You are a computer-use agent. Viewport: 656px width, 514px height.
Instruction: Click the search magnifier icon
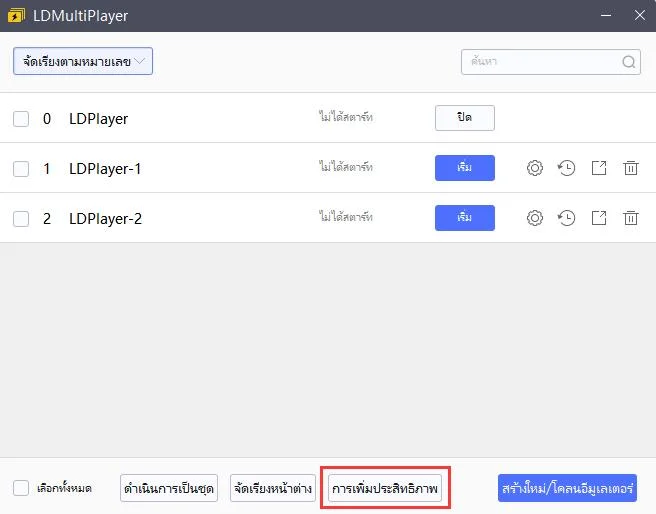pos(628,62)
